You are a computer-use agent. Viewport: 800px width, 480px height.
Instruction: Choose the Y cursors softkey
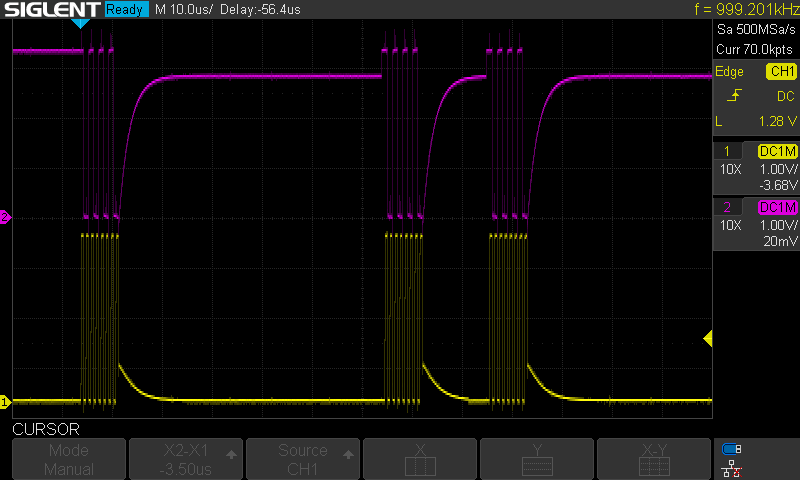coord(537,459)
